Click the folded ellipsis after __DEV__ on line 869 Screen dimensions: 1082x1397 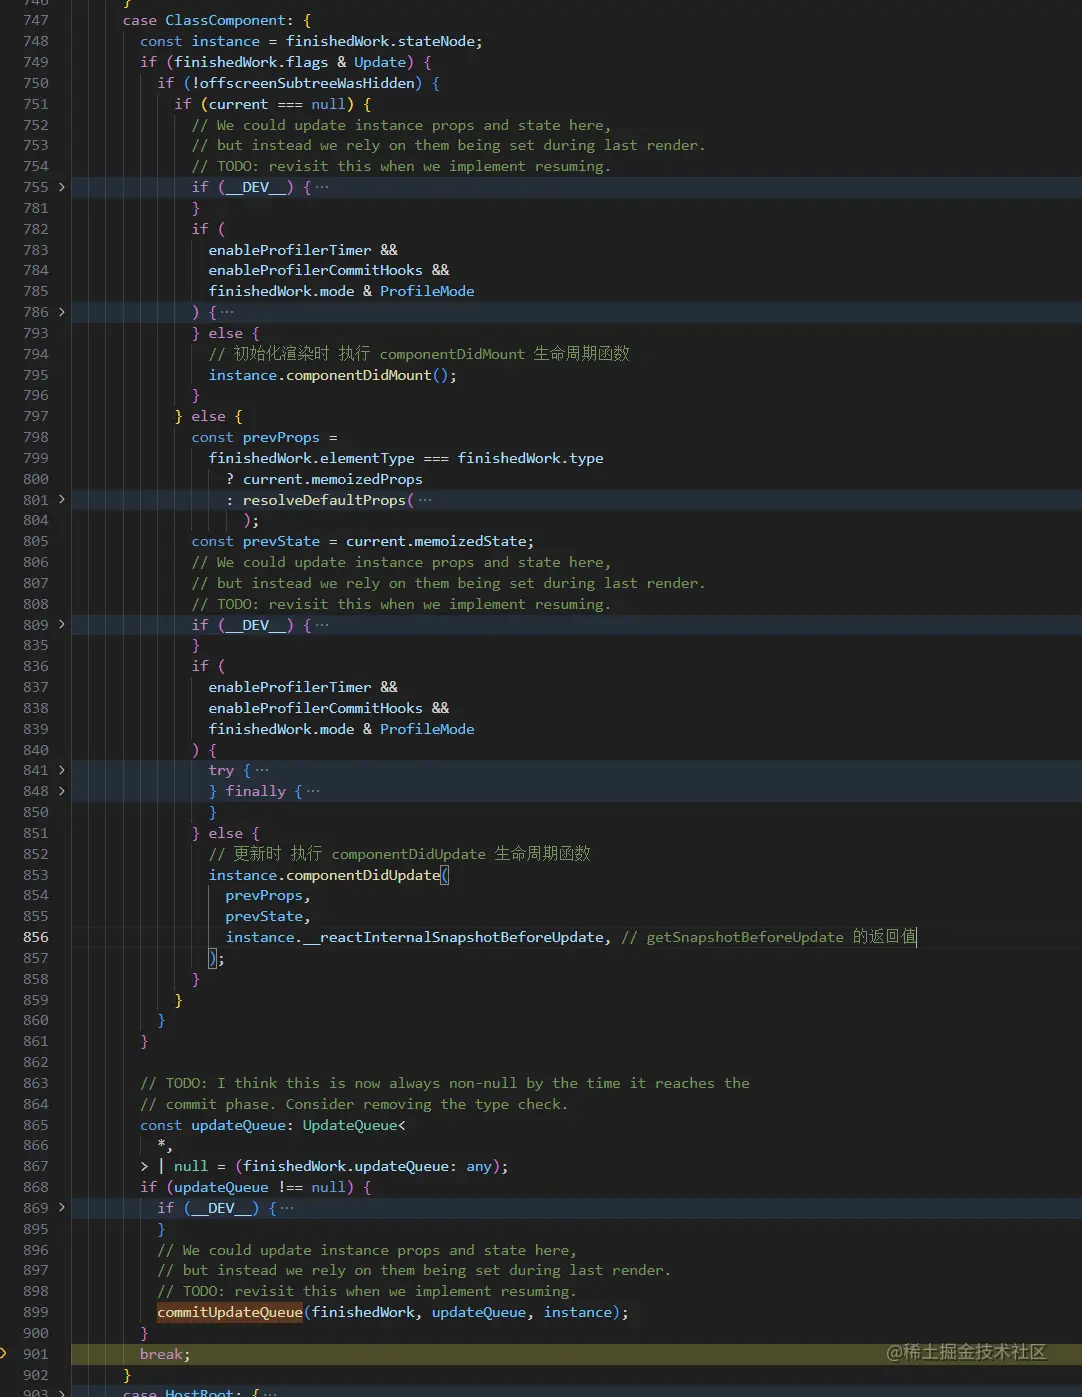point(288,1208)
